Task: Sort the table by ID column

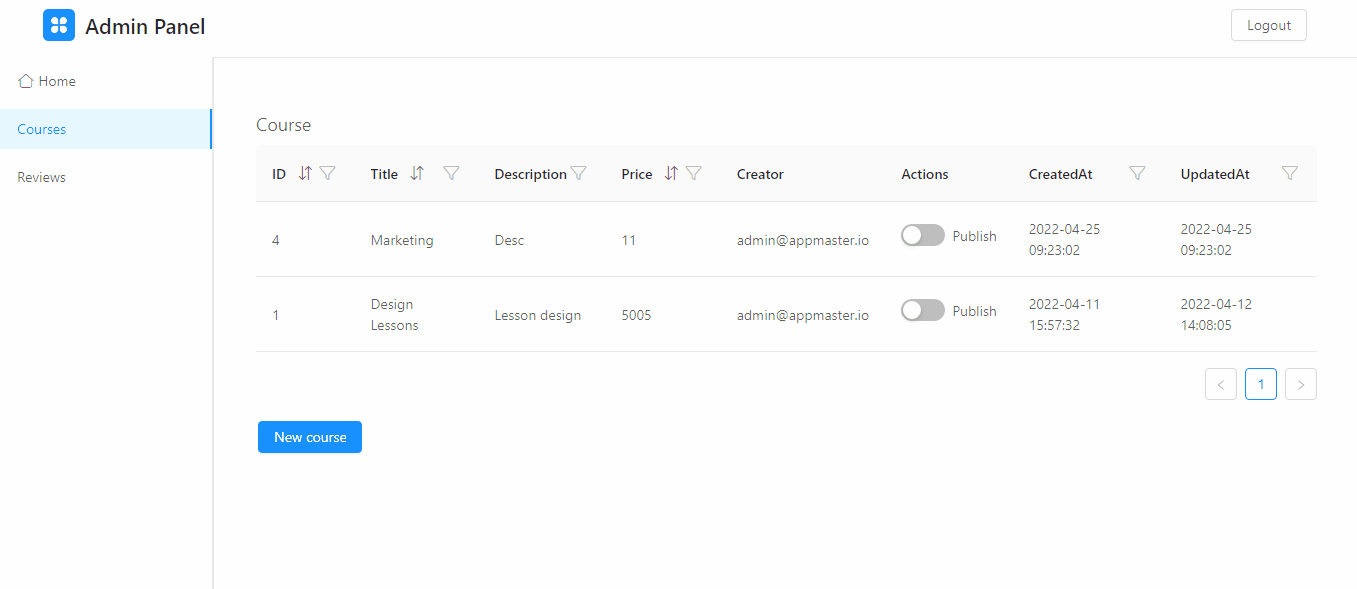Action: click(x=305, y=173)
